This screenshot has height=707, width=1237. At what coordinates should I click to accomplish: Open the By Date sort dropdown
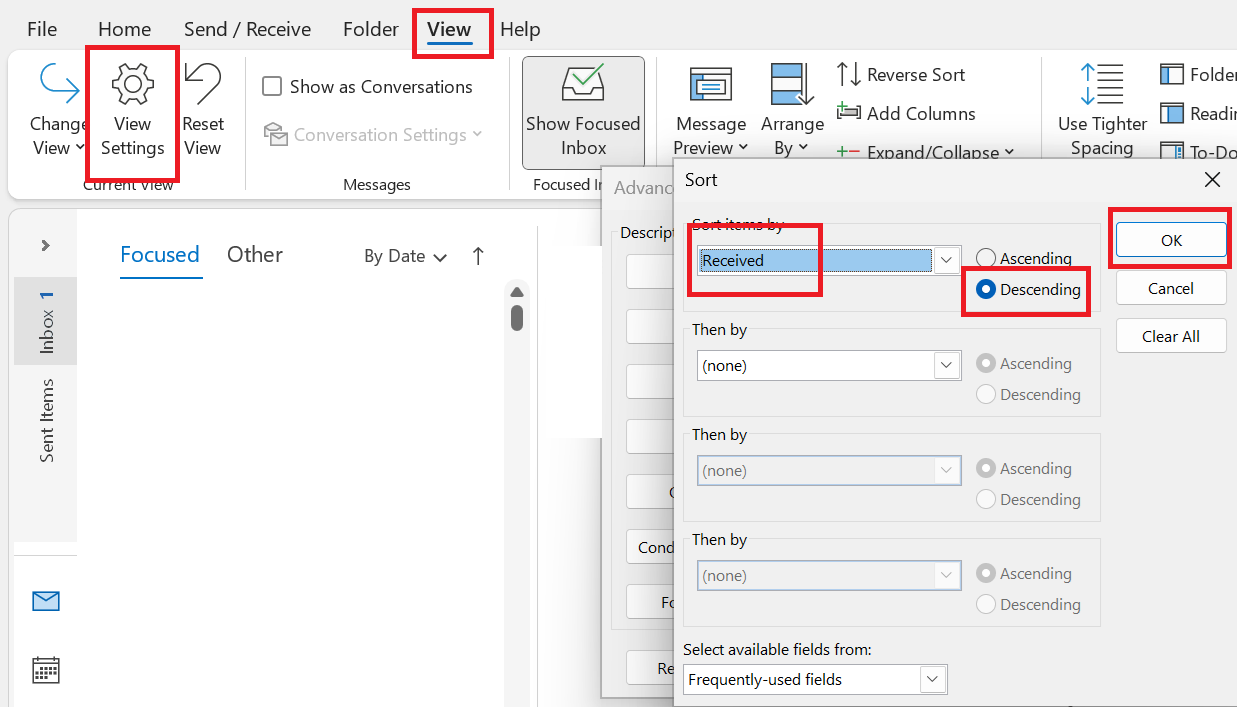click(405, 256)
